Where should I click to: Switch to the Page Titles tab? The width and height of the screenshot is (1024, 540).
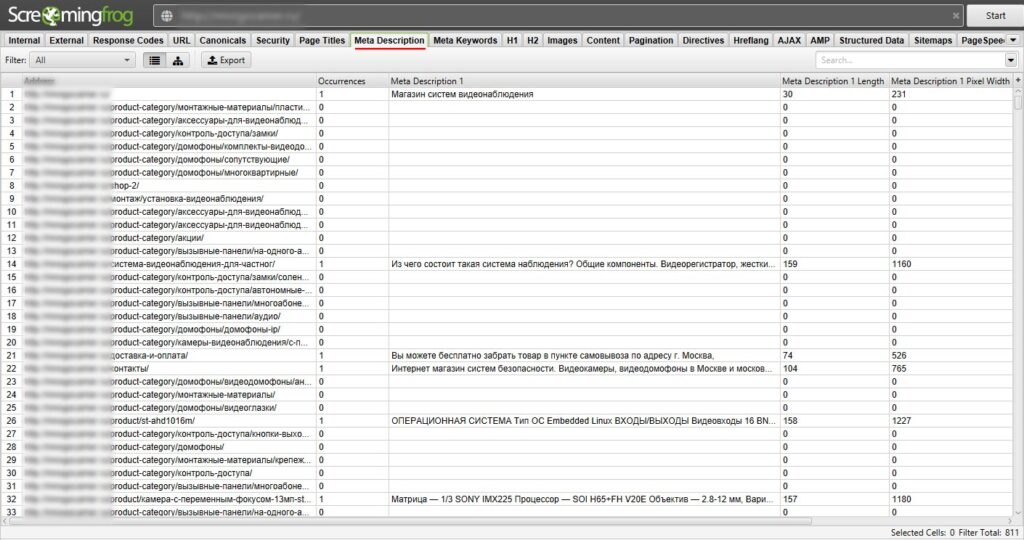(322, 41)
